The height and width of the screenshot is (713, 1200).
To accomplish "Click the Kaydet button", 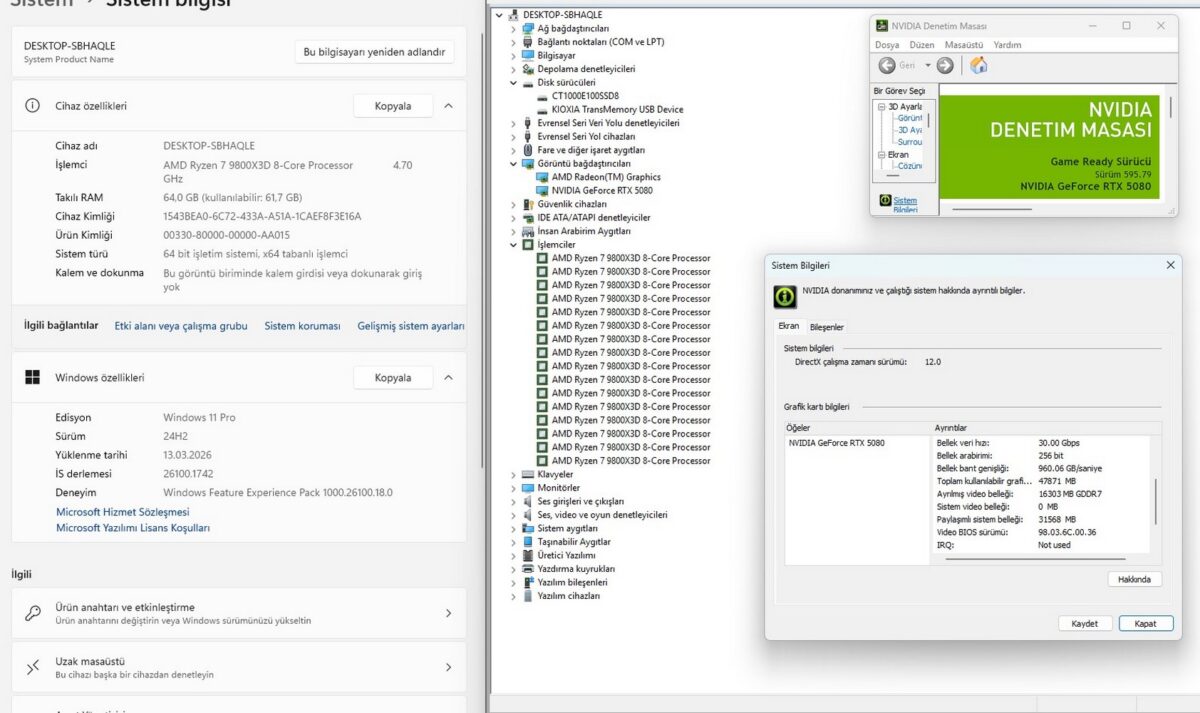I will coord(1085,623).
